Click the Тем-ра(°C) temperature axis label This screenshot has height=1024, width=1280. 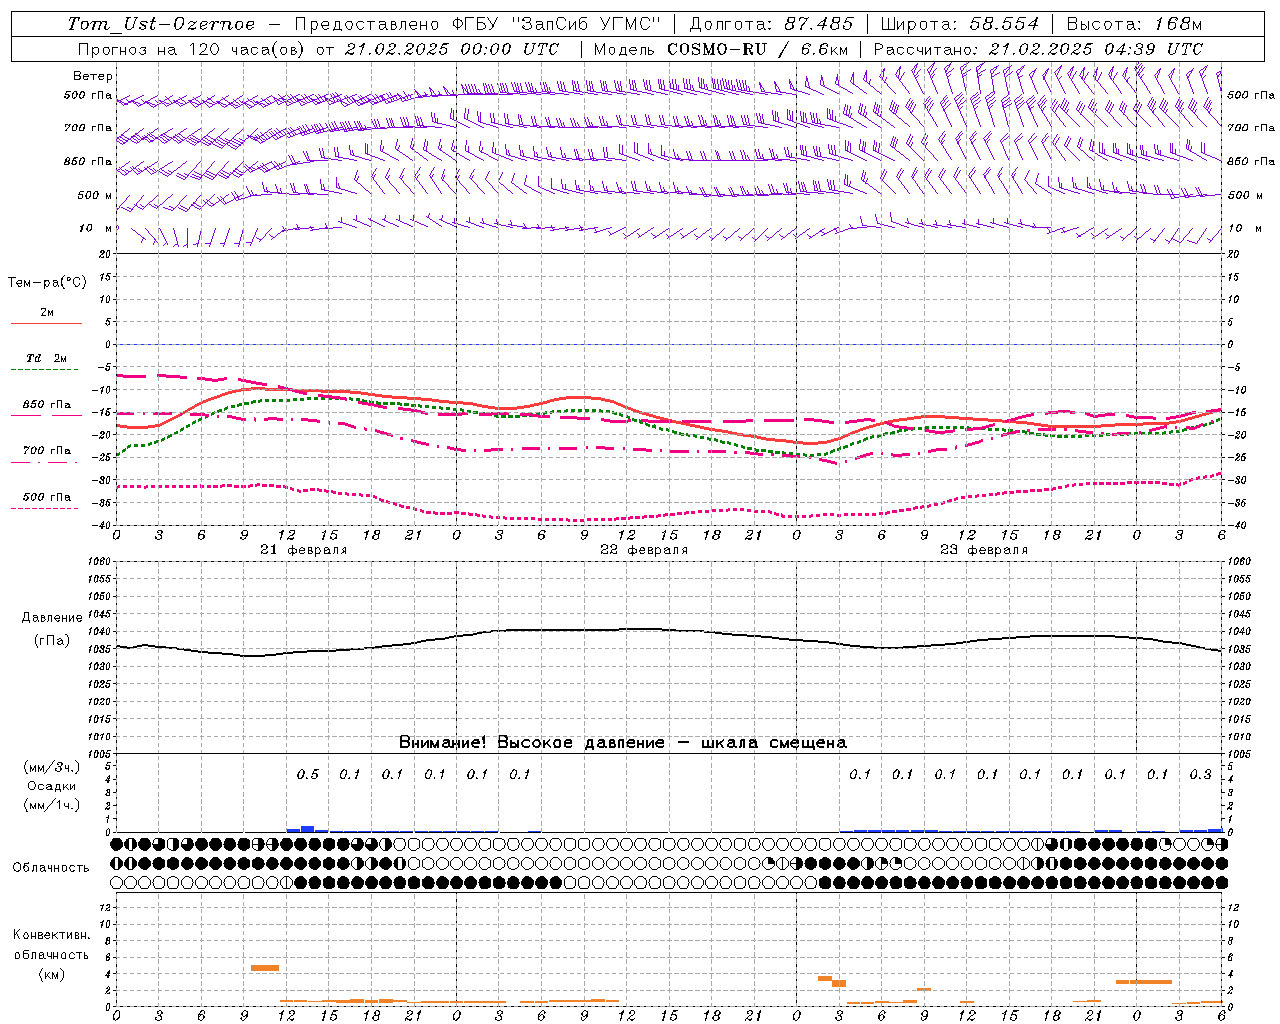pyautogui.click(x=47, y=283)
